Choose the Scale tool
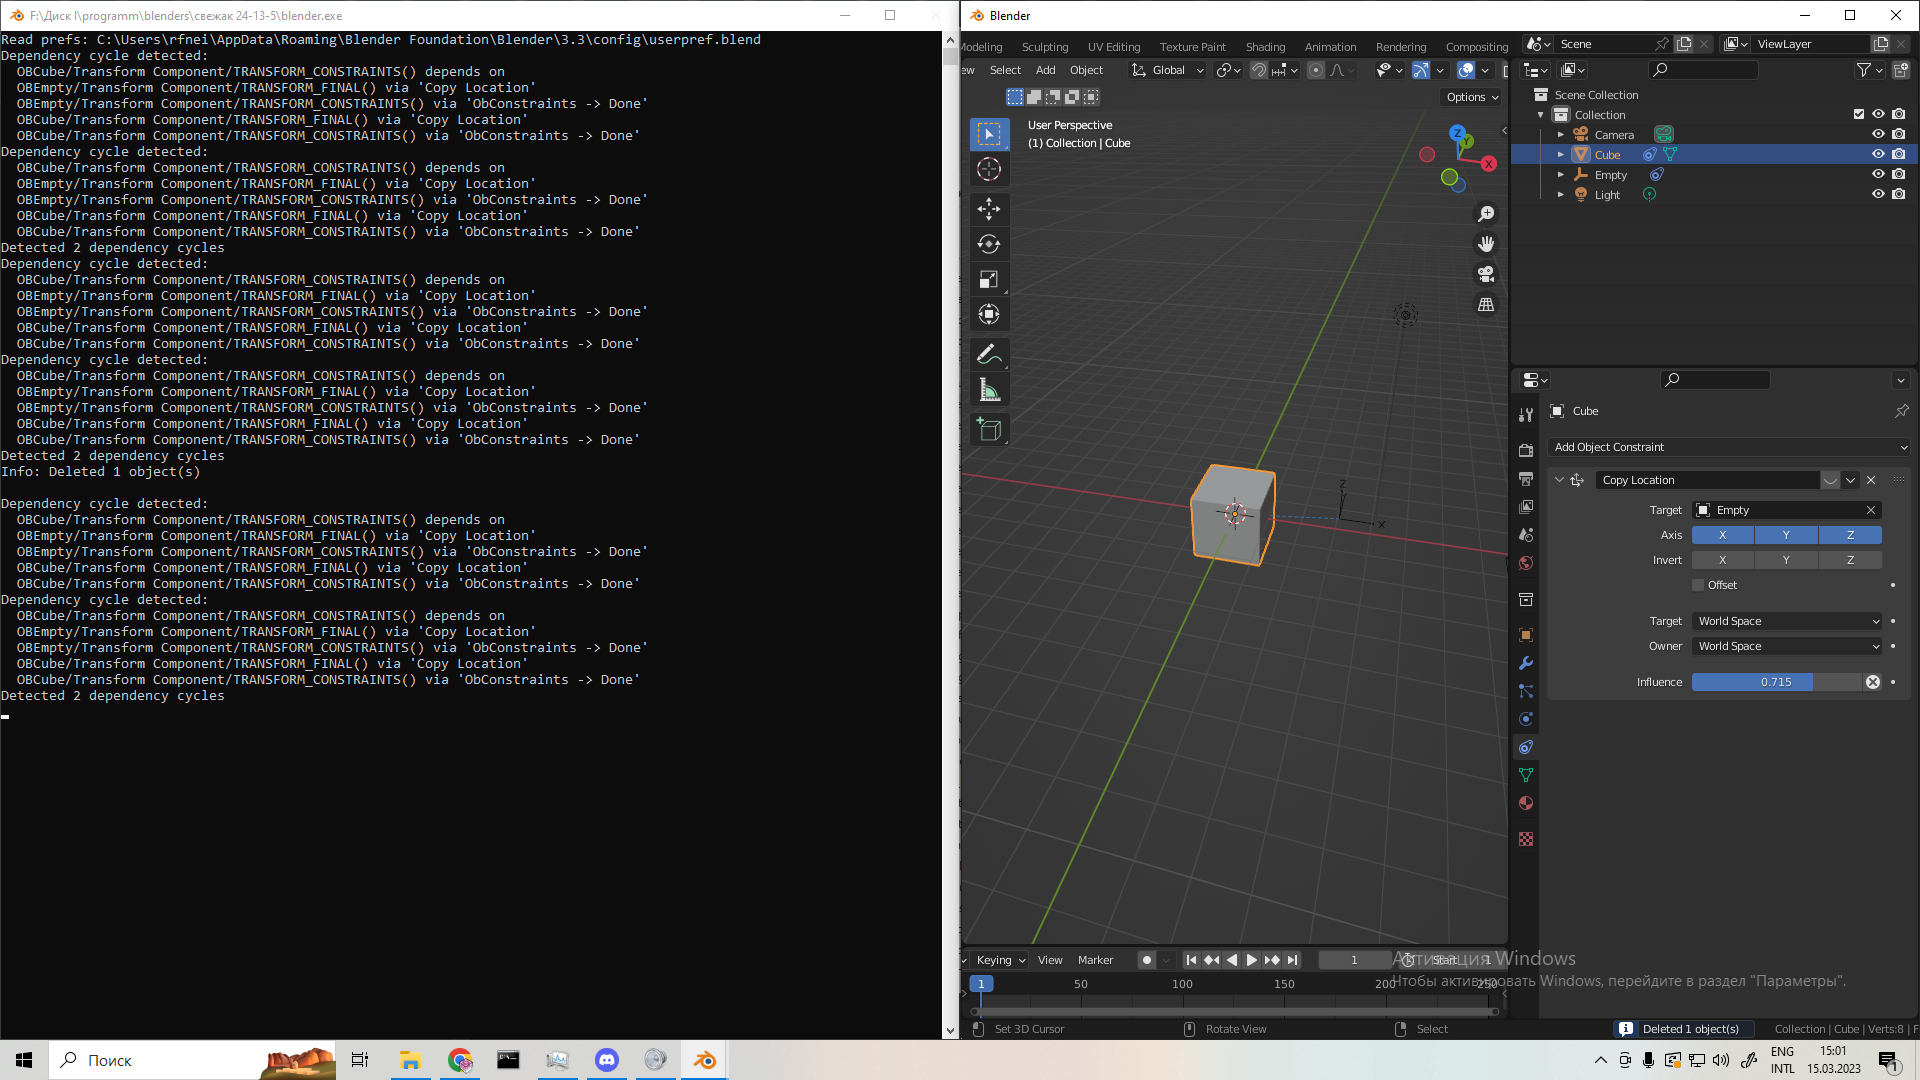 tap(988, 279)
